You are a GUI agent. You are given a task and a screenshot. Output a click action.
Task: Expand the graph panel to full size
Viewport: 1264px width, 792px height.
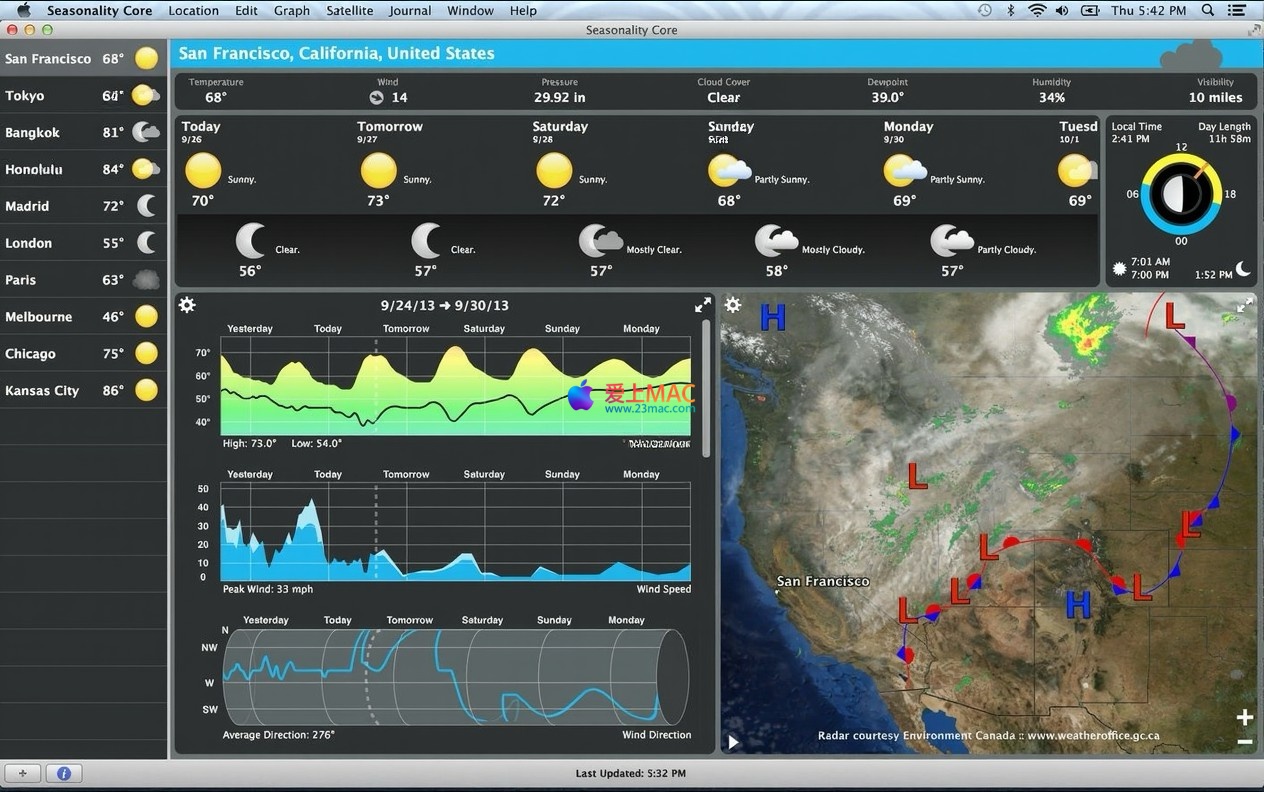click(x=703, y=305)
